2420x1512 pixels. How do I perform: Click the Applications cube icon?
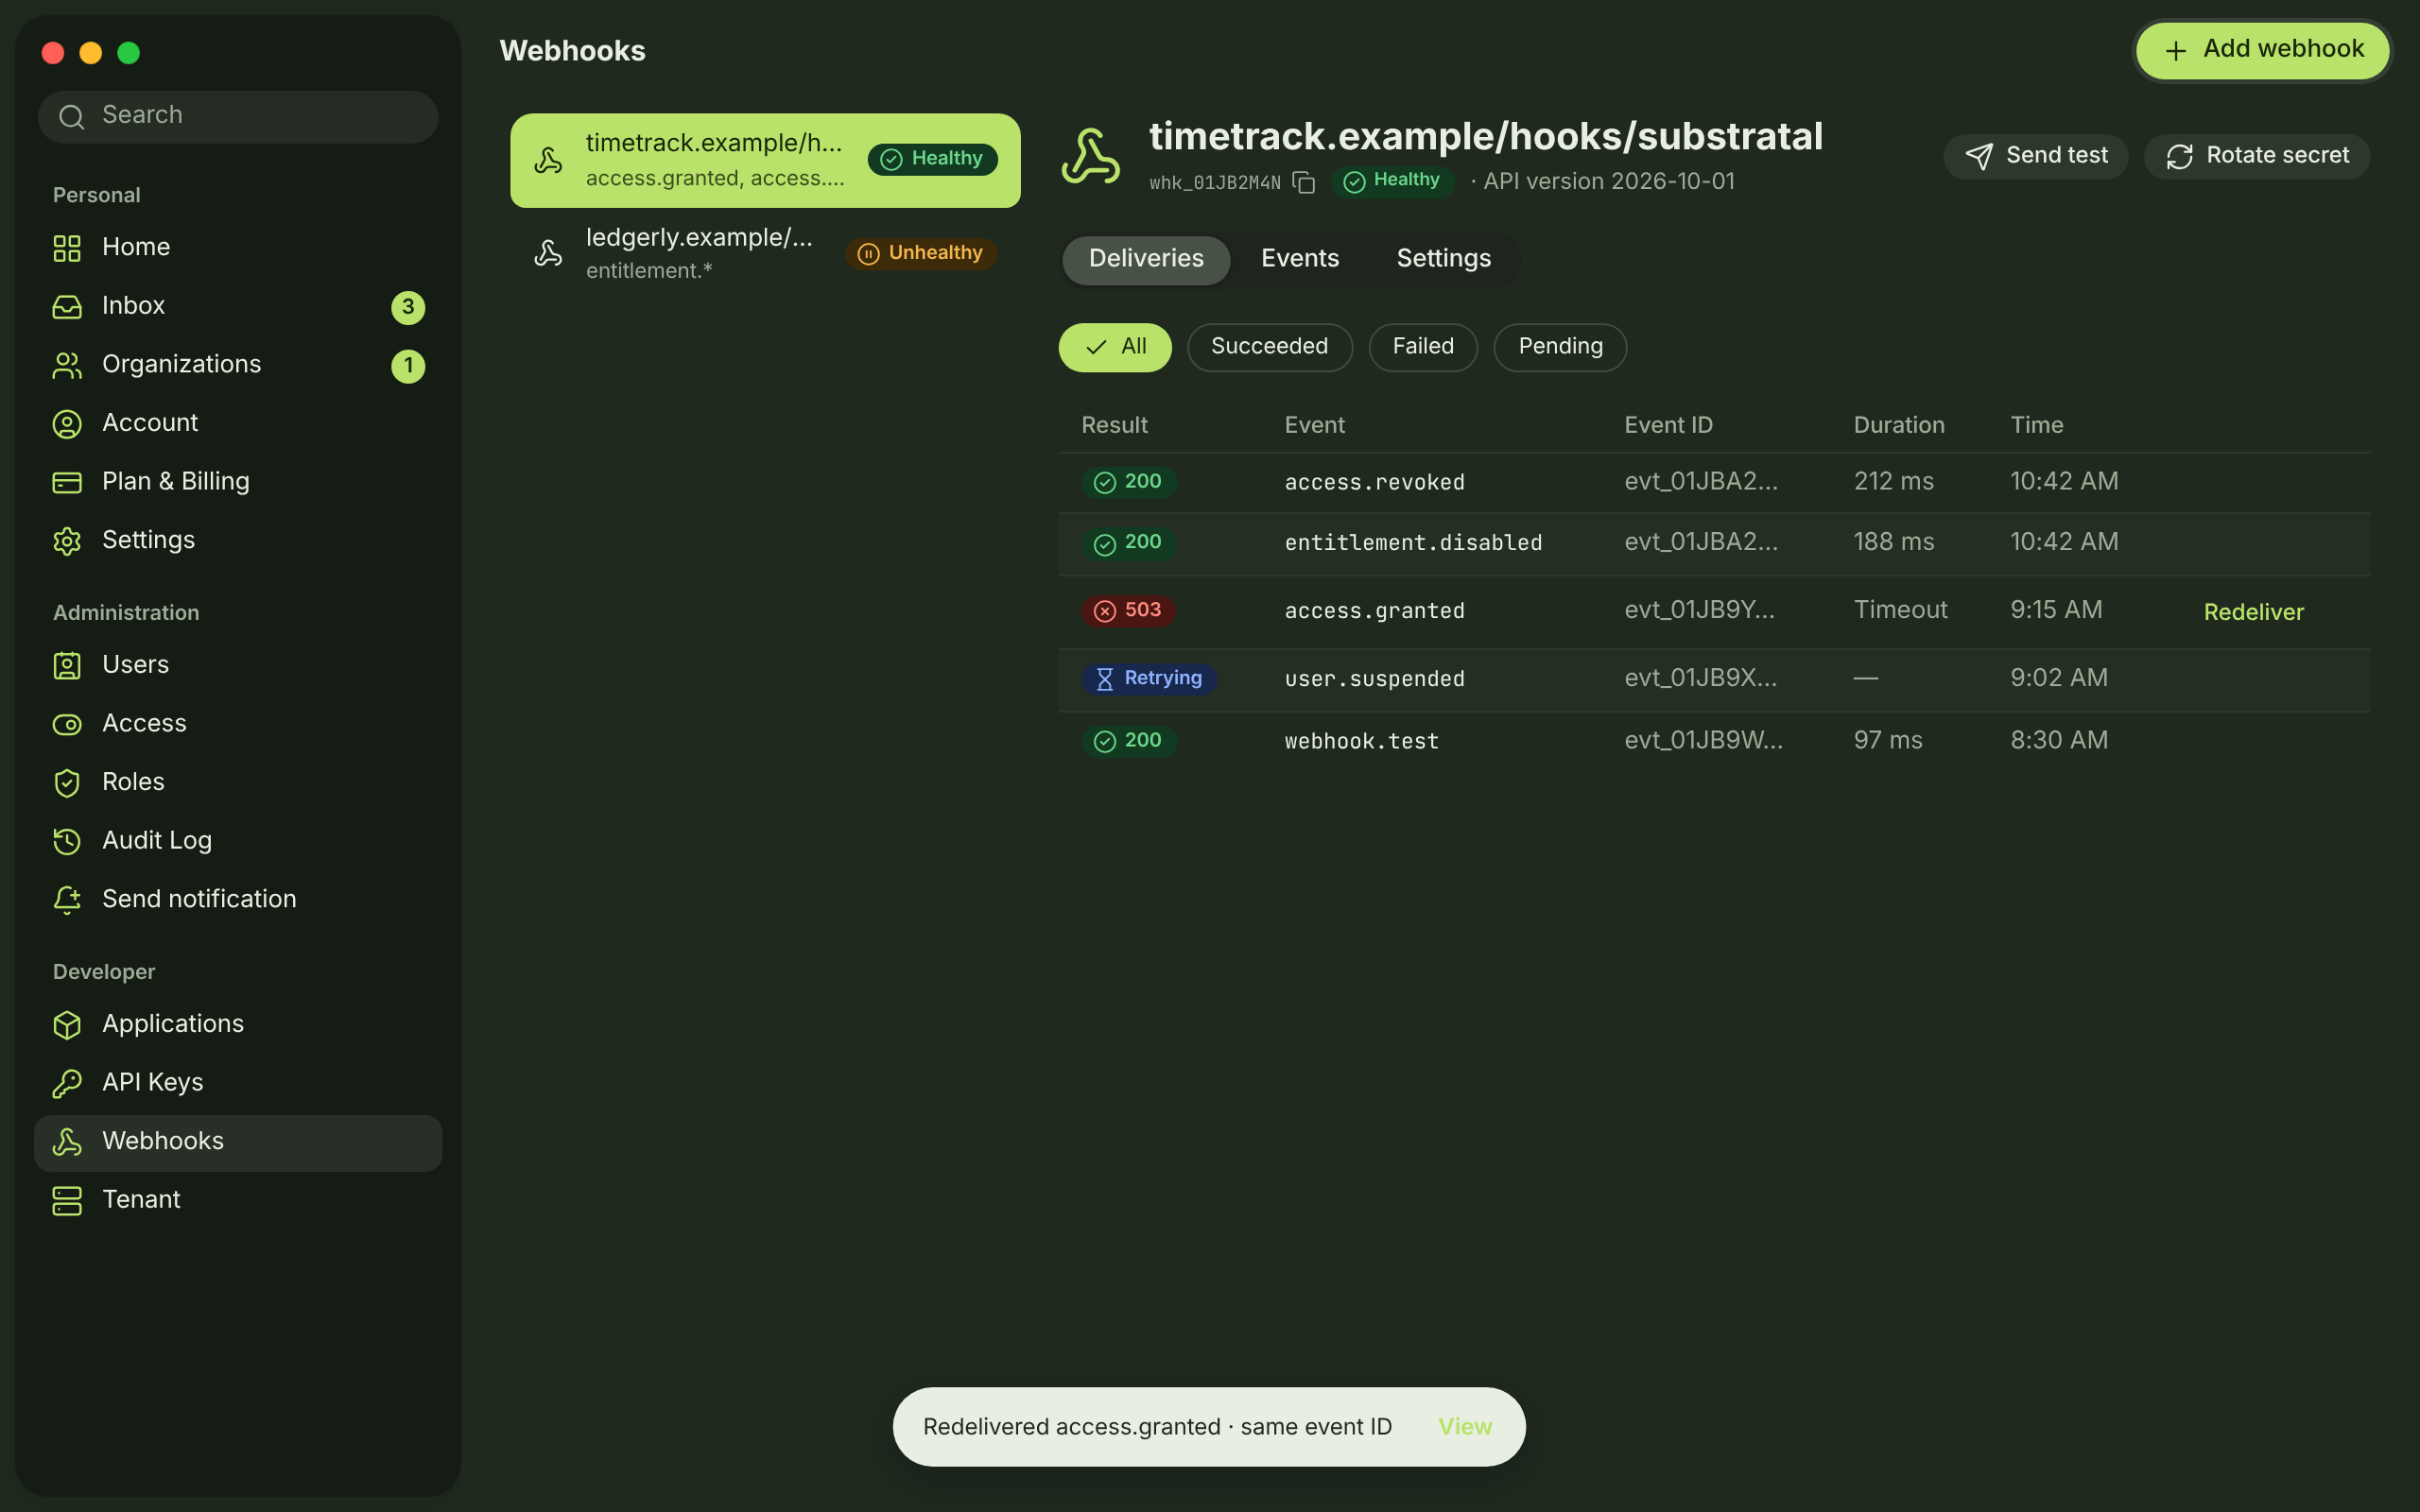(x=67, y=1025)
